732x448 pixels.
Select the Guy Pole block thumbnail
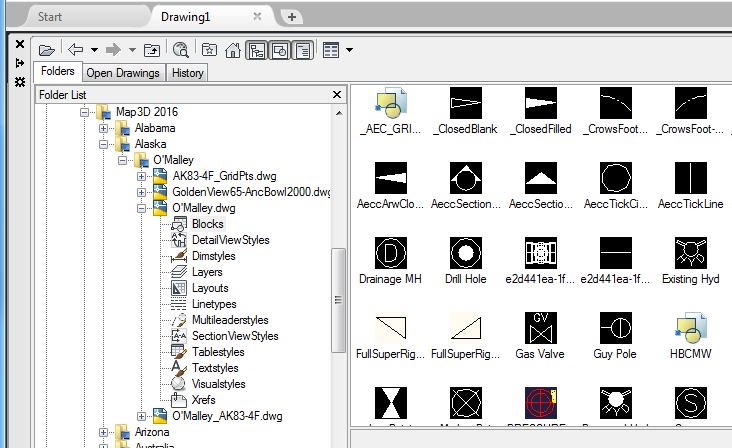point(616,328)
